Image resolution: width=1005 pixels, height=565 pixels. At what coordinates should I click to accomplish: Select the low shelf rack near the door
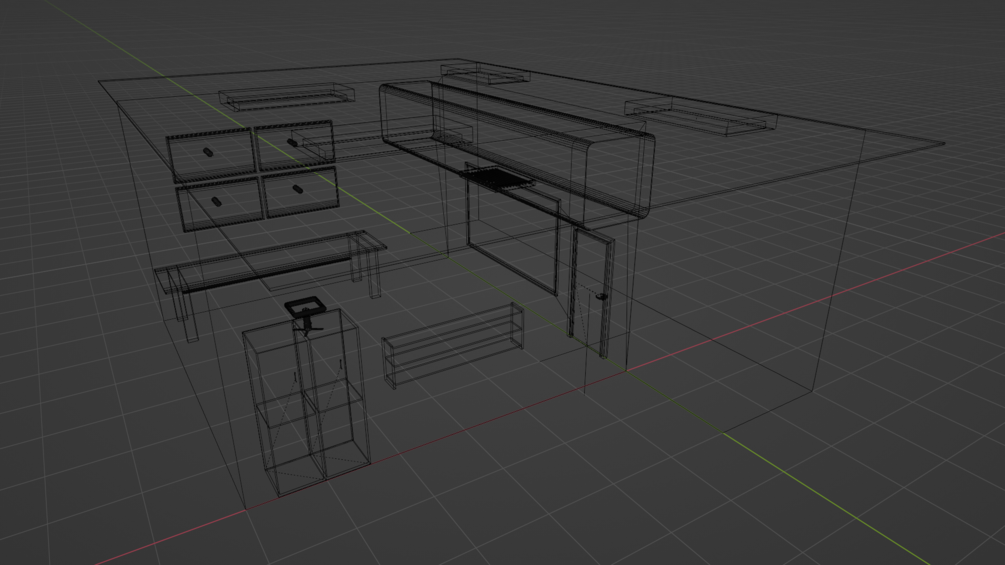(453, 345)
